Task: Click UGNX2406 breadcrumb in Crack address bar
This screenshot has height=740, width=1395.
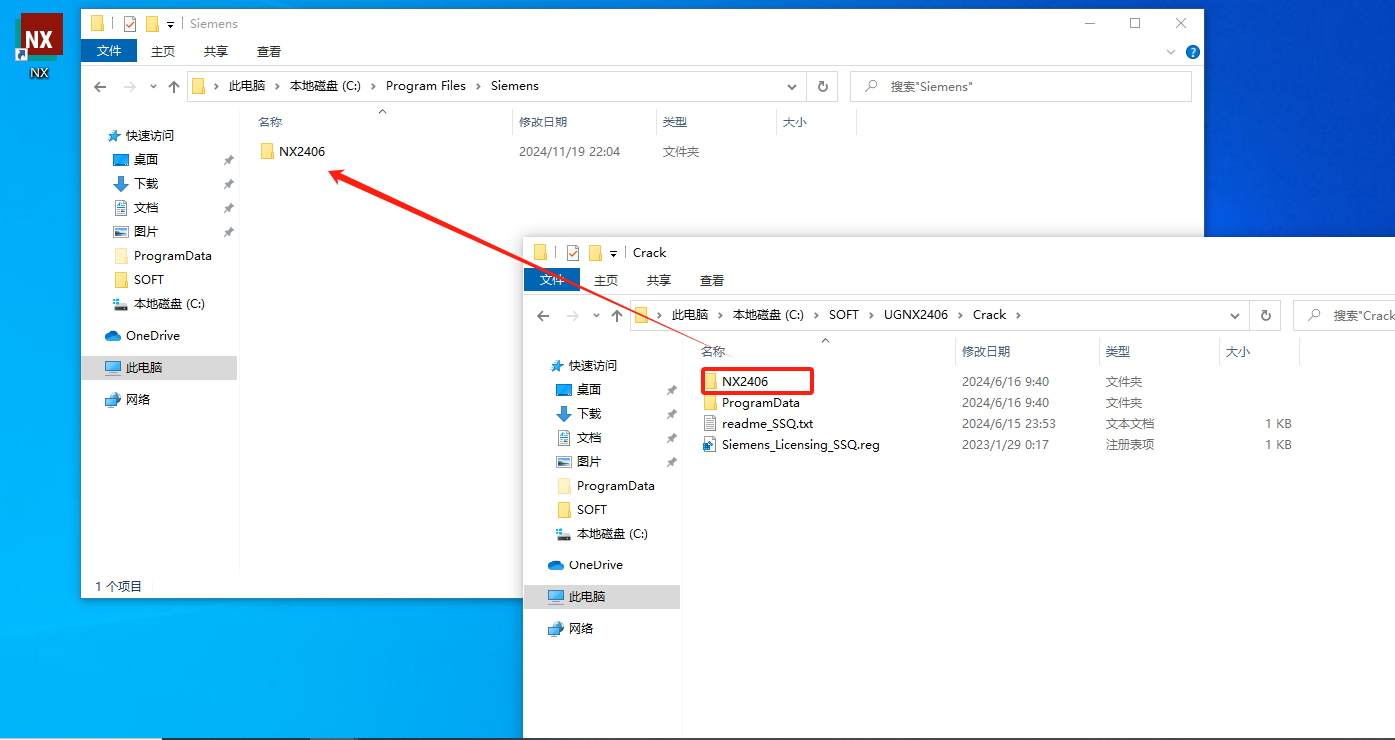Action: (x=916, y=315)
